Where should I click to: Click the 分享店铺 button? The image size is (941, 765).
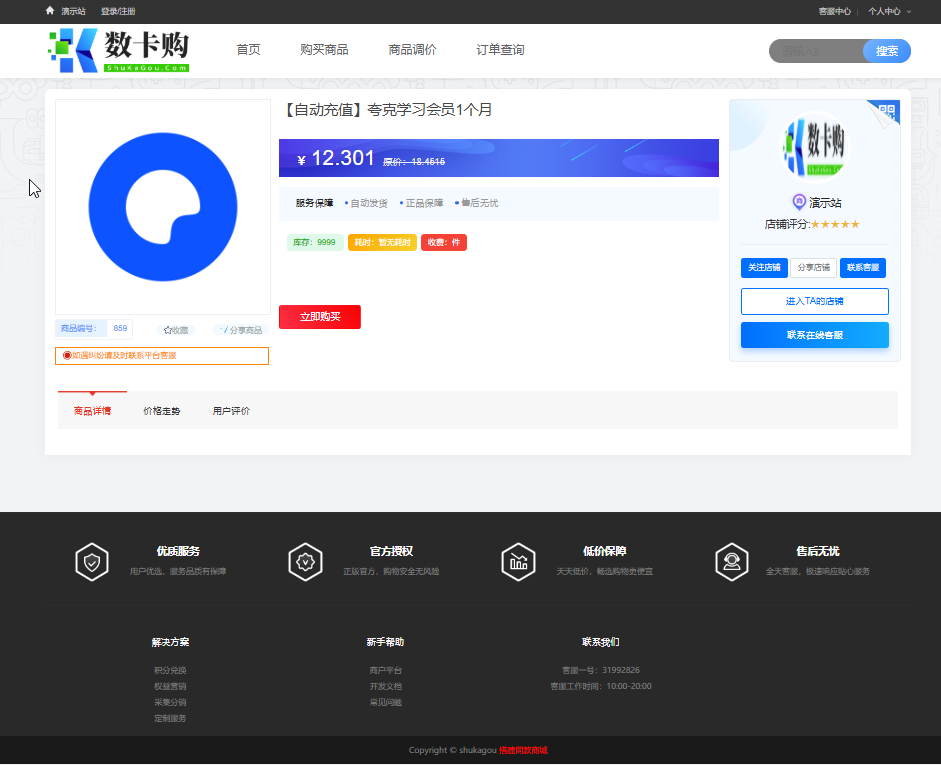click(813, 268)
